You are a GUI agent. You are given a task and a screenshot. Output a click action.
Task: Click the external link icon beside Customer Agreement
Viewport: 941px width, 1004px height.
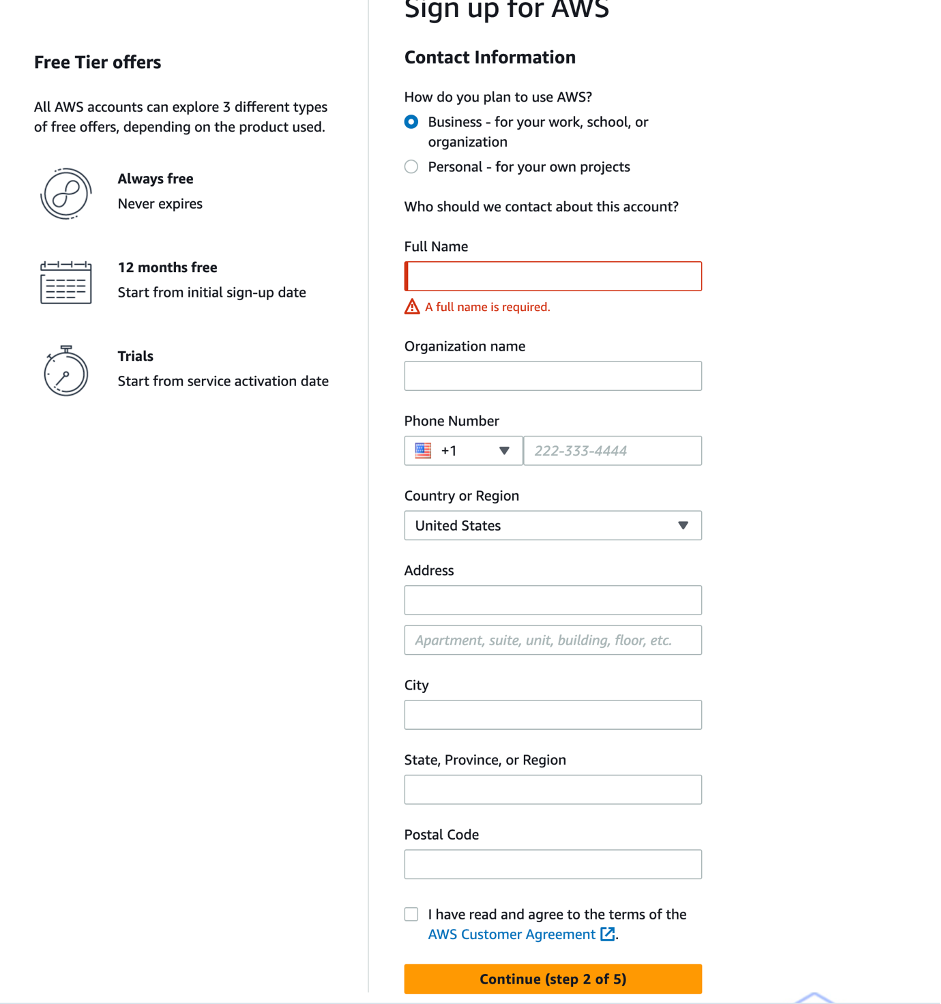(607, 934)
